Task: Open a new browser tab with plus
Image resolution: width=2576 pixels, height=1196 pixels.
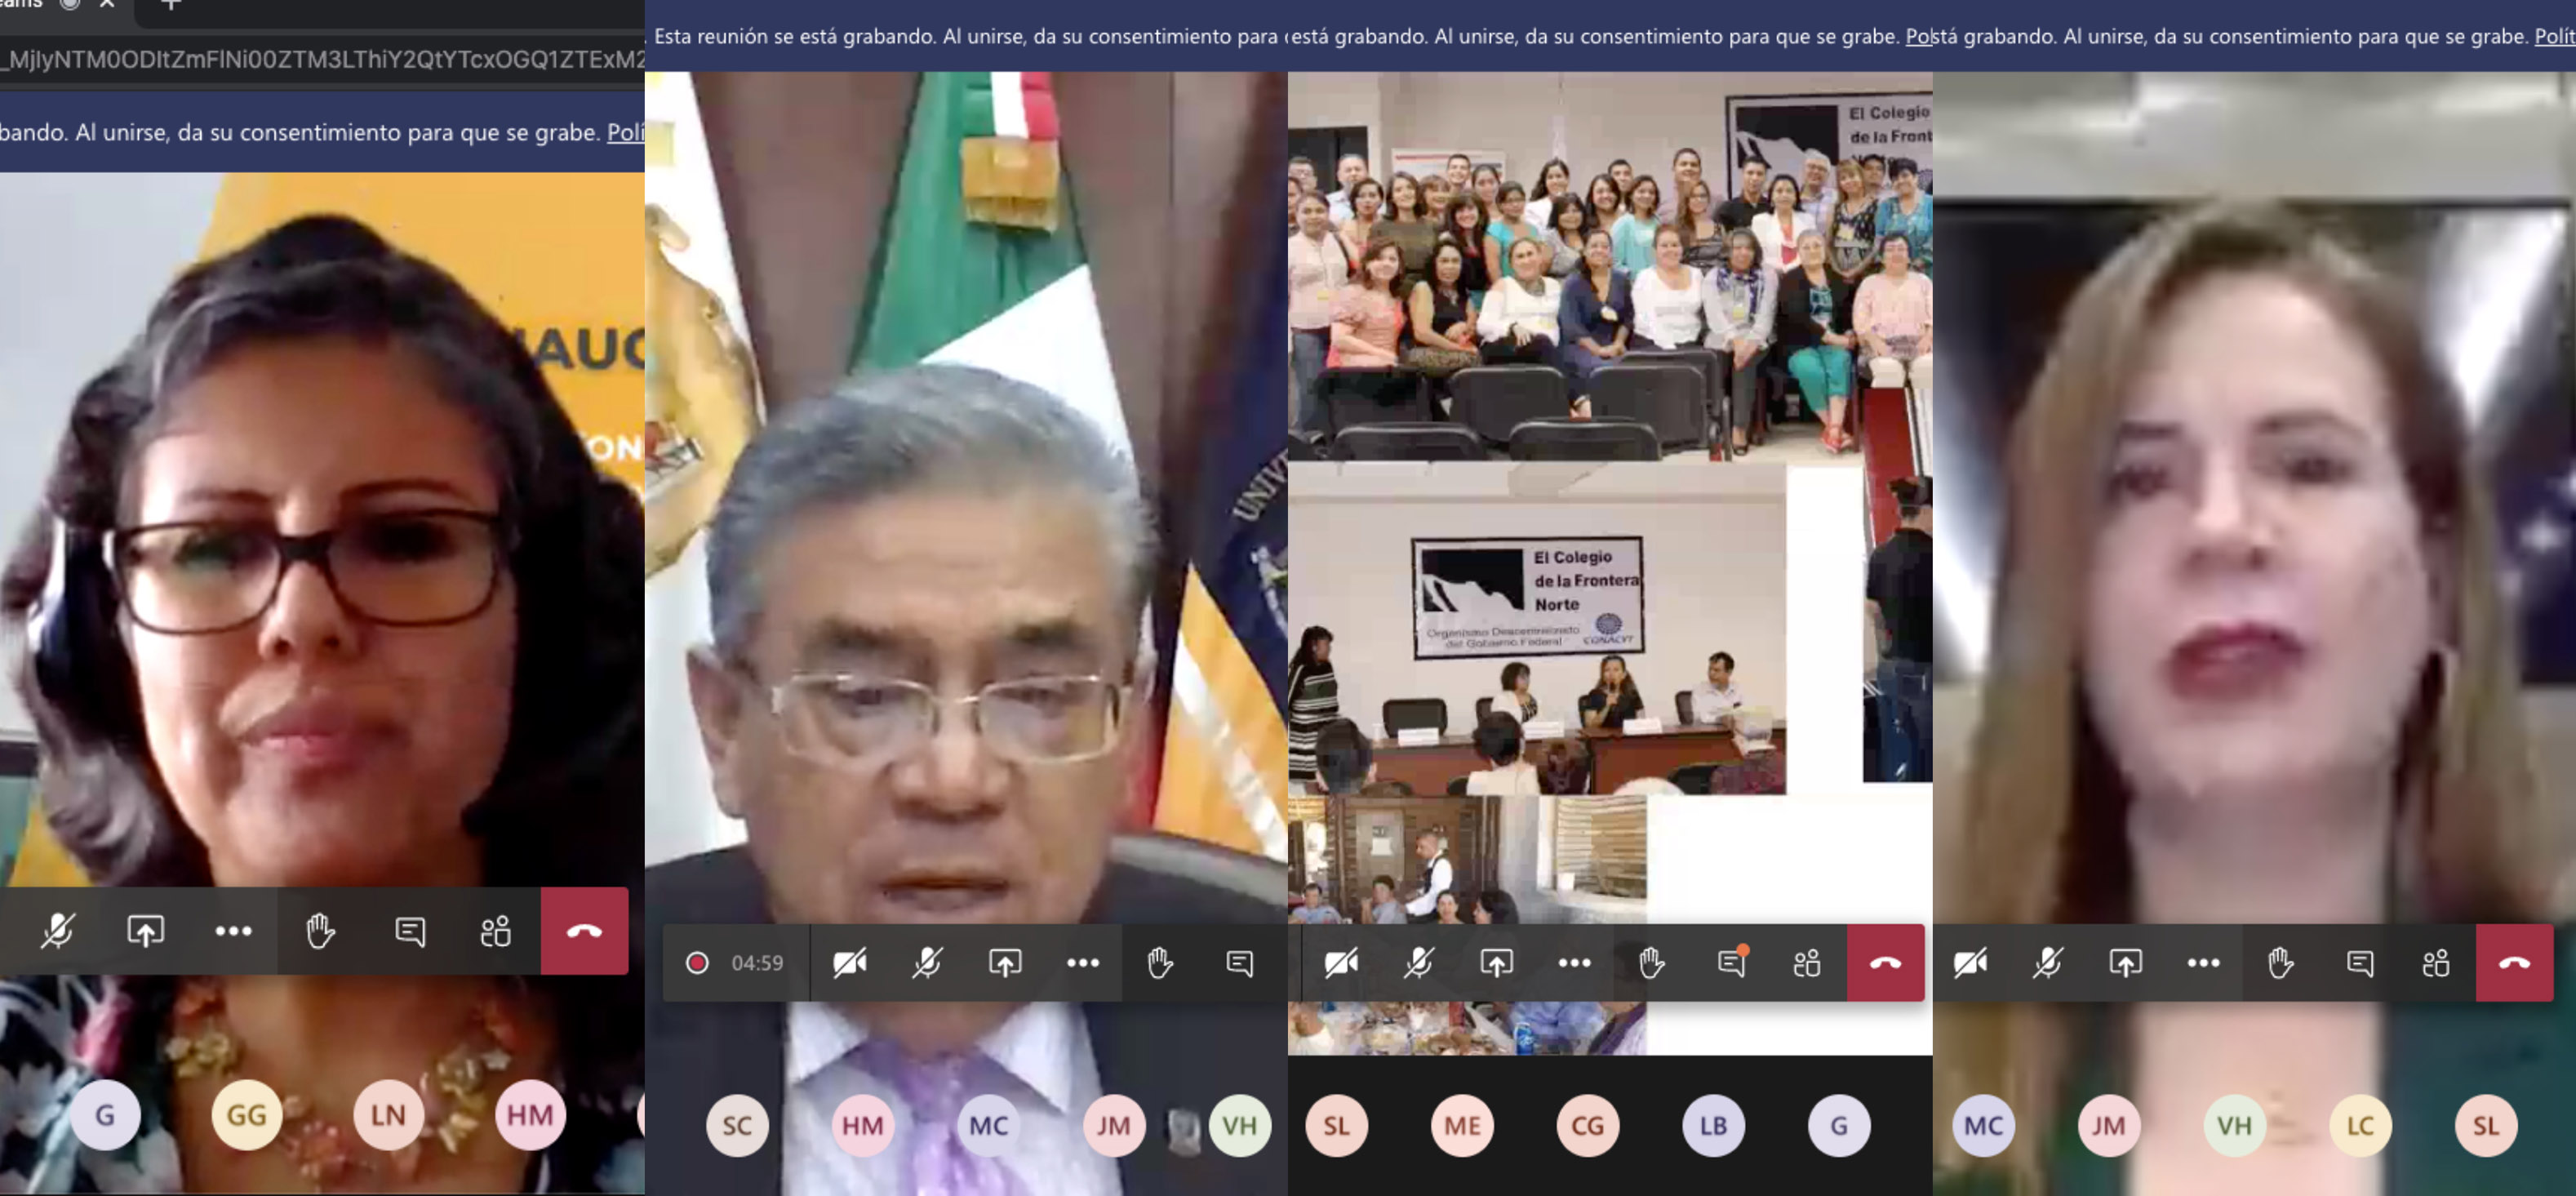Action: tap(171, 5)
